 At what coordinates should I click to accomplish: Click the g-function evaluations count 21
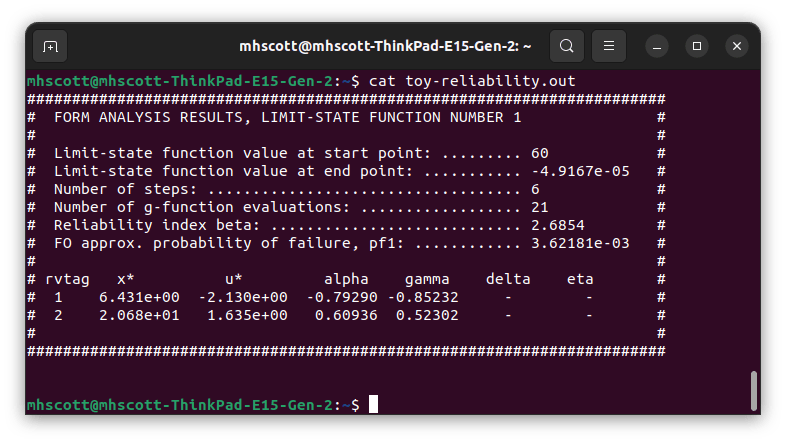coord(540,207)
